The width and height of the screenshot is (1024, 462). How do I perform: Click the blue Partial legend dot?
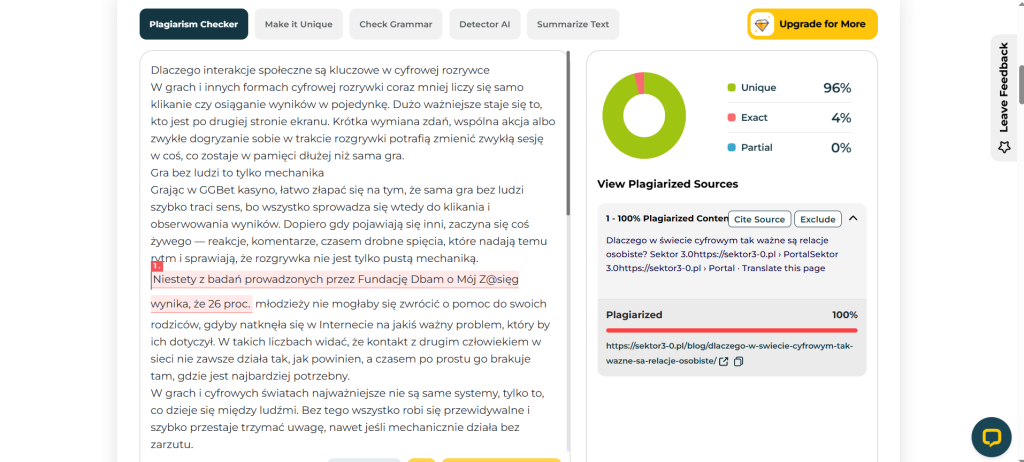(x=731, y=148)
